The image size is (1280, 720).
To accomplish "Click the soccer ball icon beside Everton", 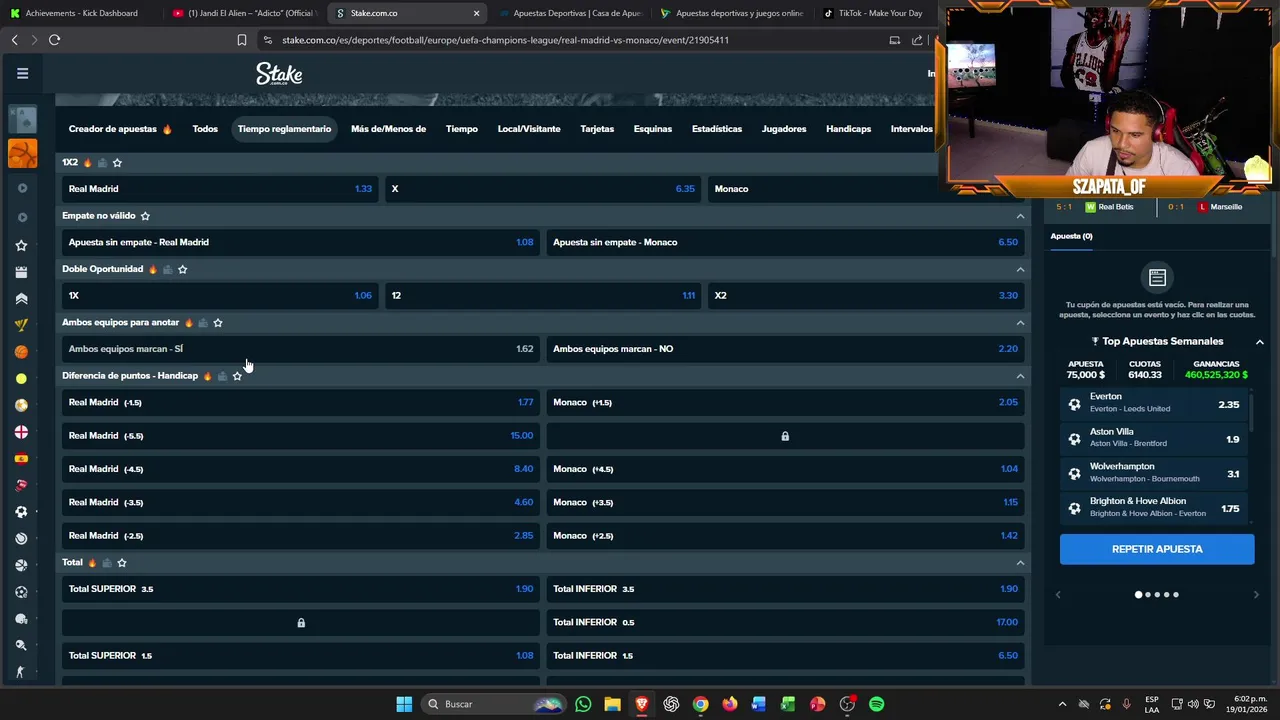I will [1074, 404].
